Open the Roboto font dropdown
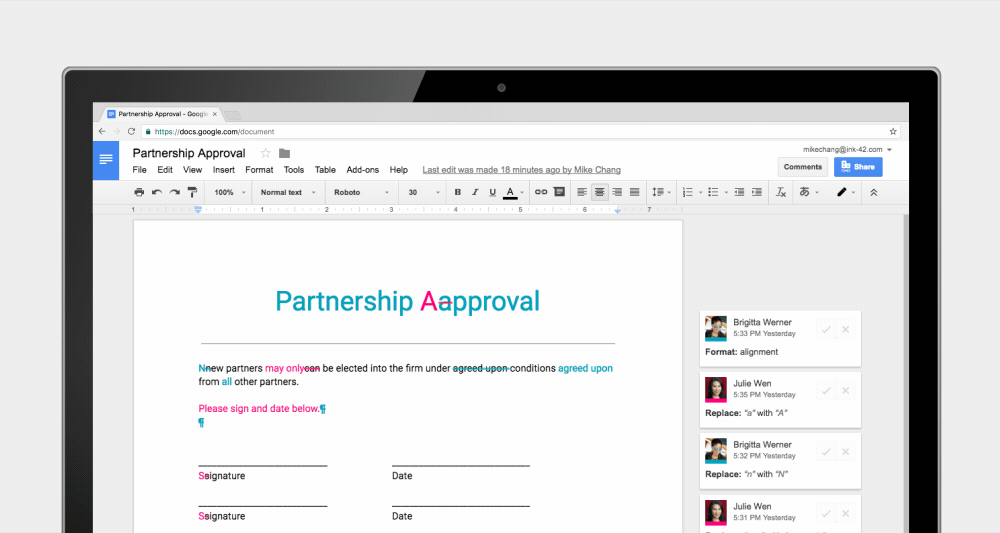Screen dimensions: 1000x533 pos(362,192)
